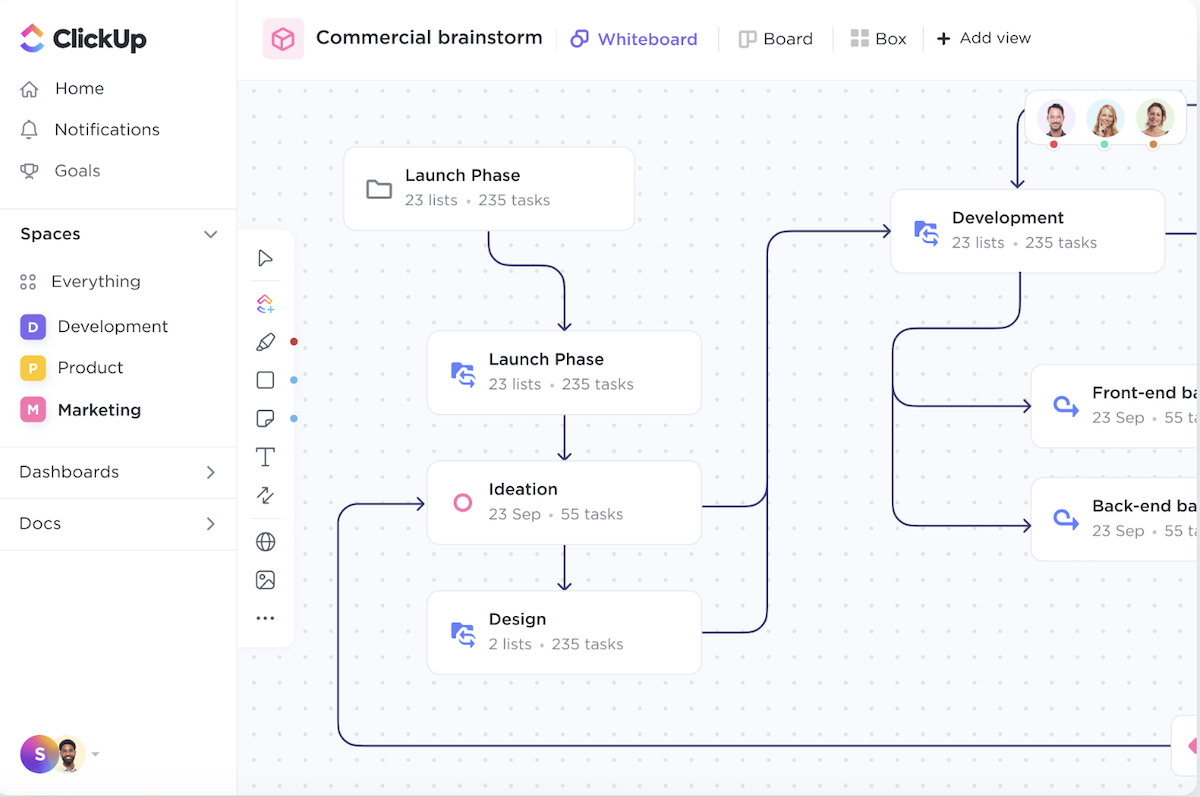This screenshot has width=1200, height=797.
Task: Open the website embed tool
Action: pos(264,540)
